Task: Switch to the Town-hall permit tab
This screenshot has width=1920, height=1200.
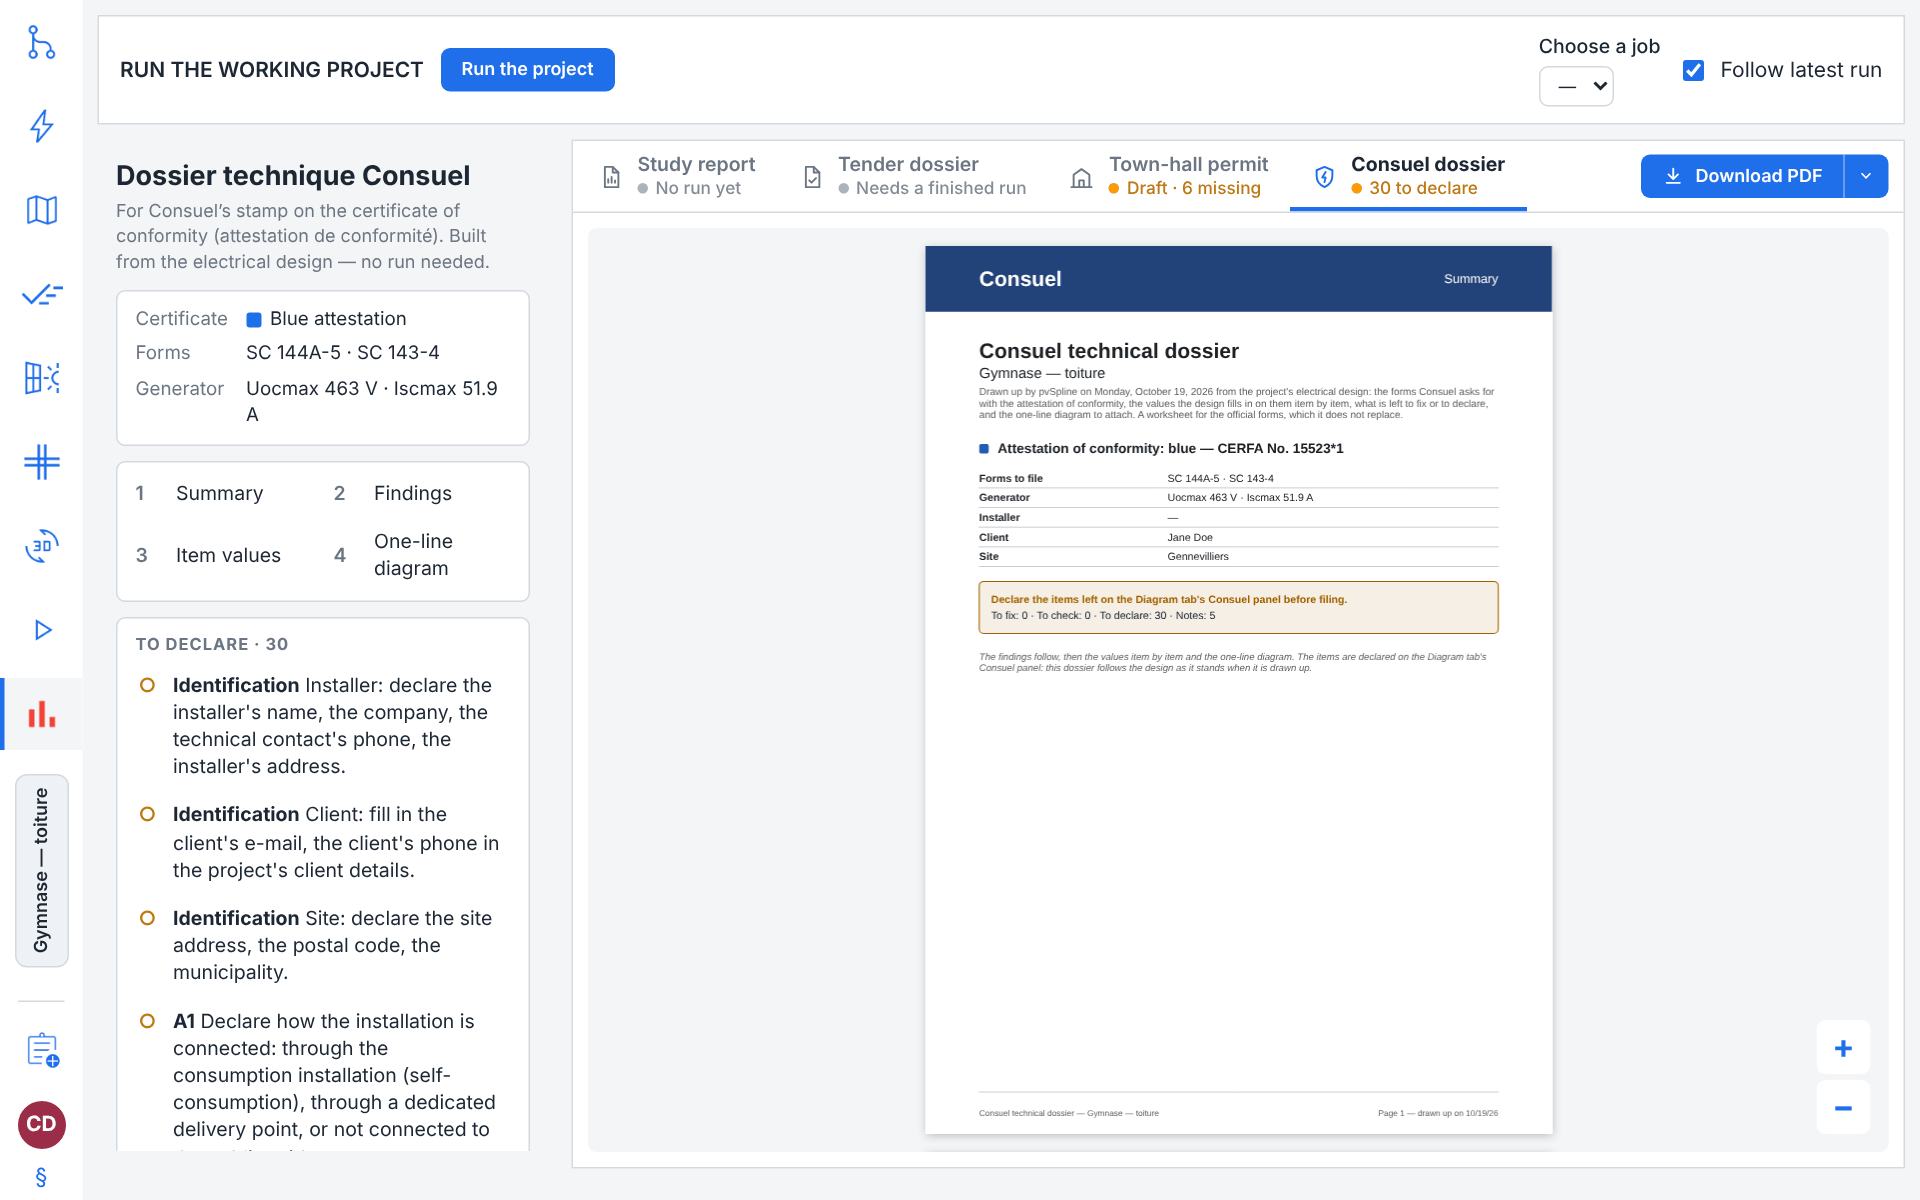Action: tap(1171, 176)
